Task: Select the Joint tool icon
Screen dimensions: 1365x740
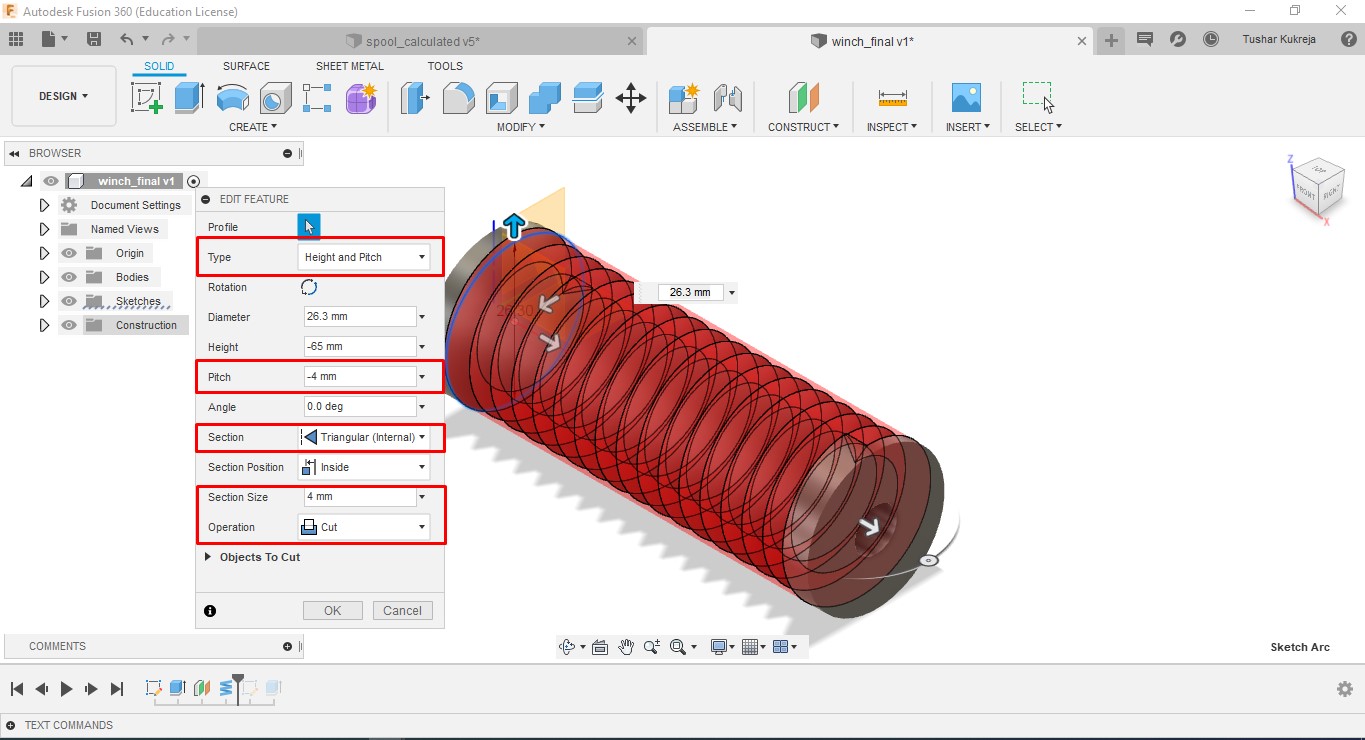Action: point(728,97)
